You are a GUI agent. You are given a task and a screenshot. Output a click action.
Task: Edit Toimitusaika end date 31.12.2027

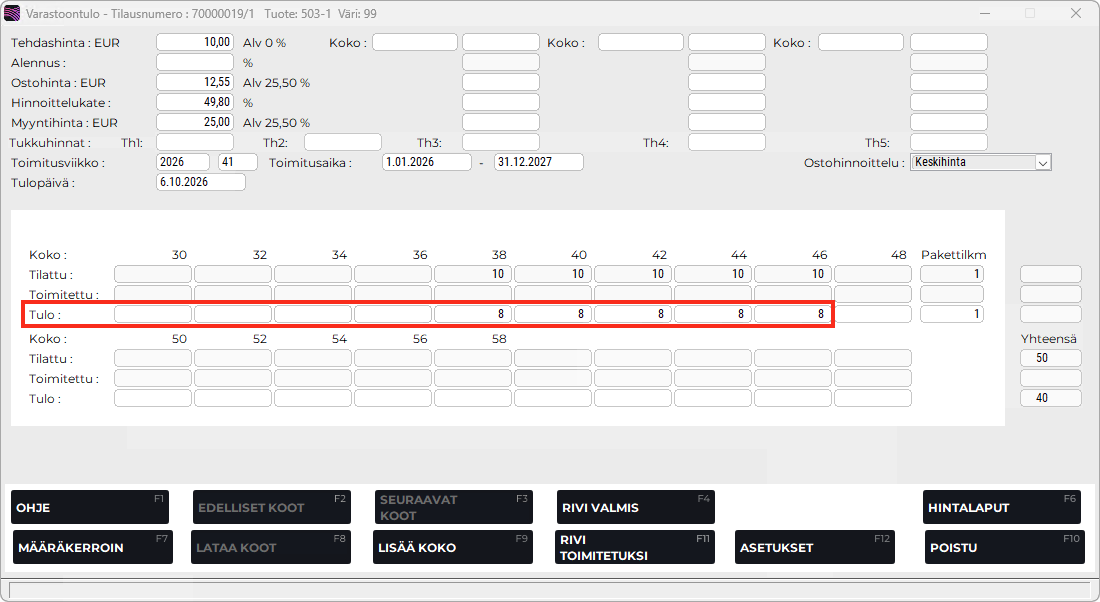coord(539,162)
